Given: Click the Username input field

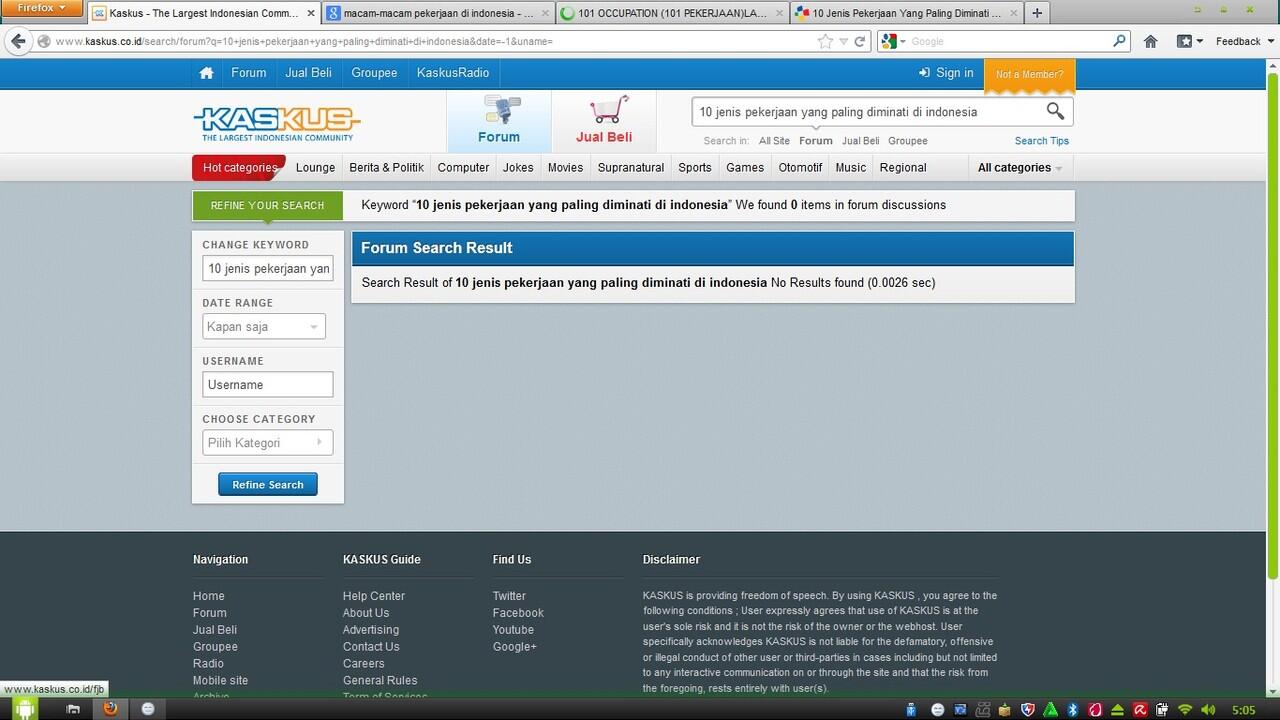Looking at the screenshot, I should pyautogui.click(x=268, y=385).
